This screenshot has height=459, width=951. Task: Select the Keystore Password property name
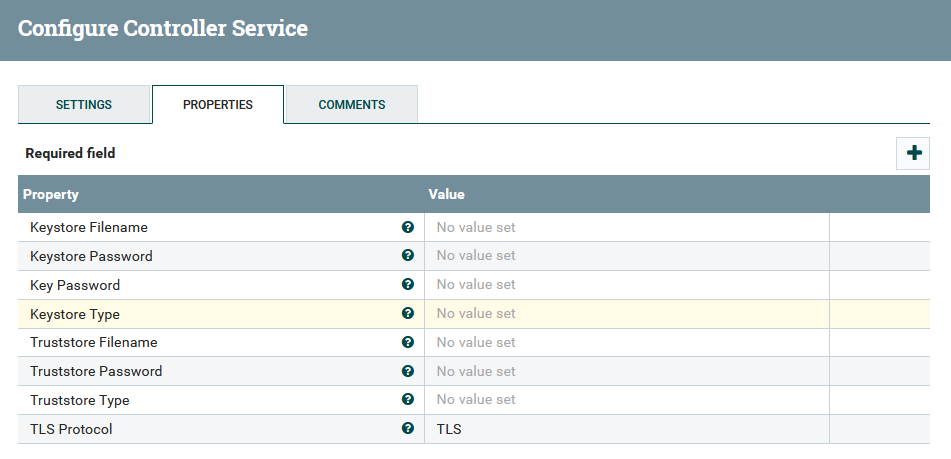(x=91, y=256)
